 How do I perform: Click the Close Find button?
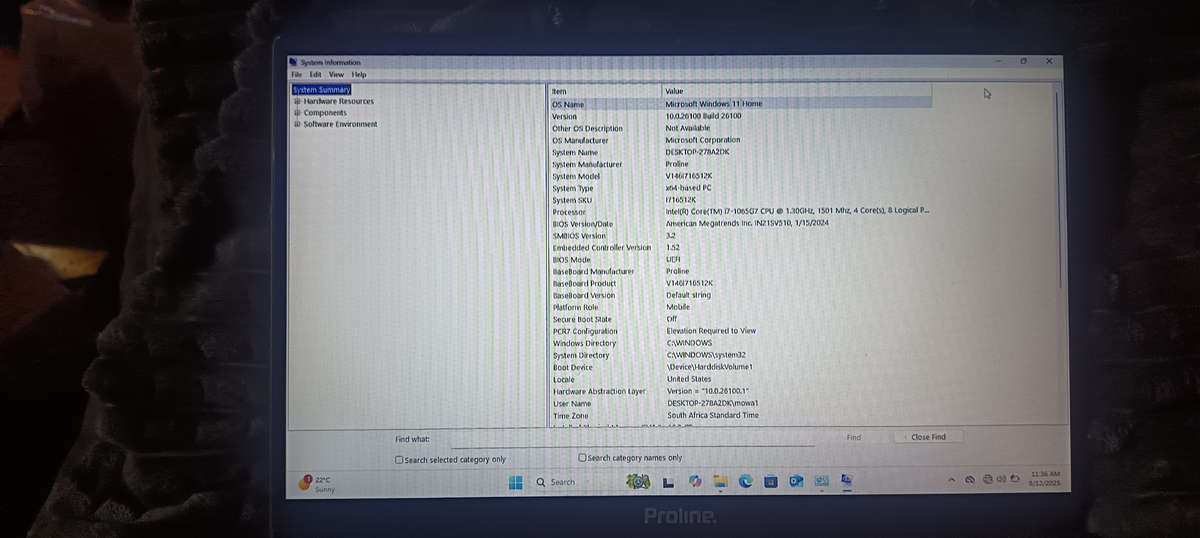(x=928, y=437)
